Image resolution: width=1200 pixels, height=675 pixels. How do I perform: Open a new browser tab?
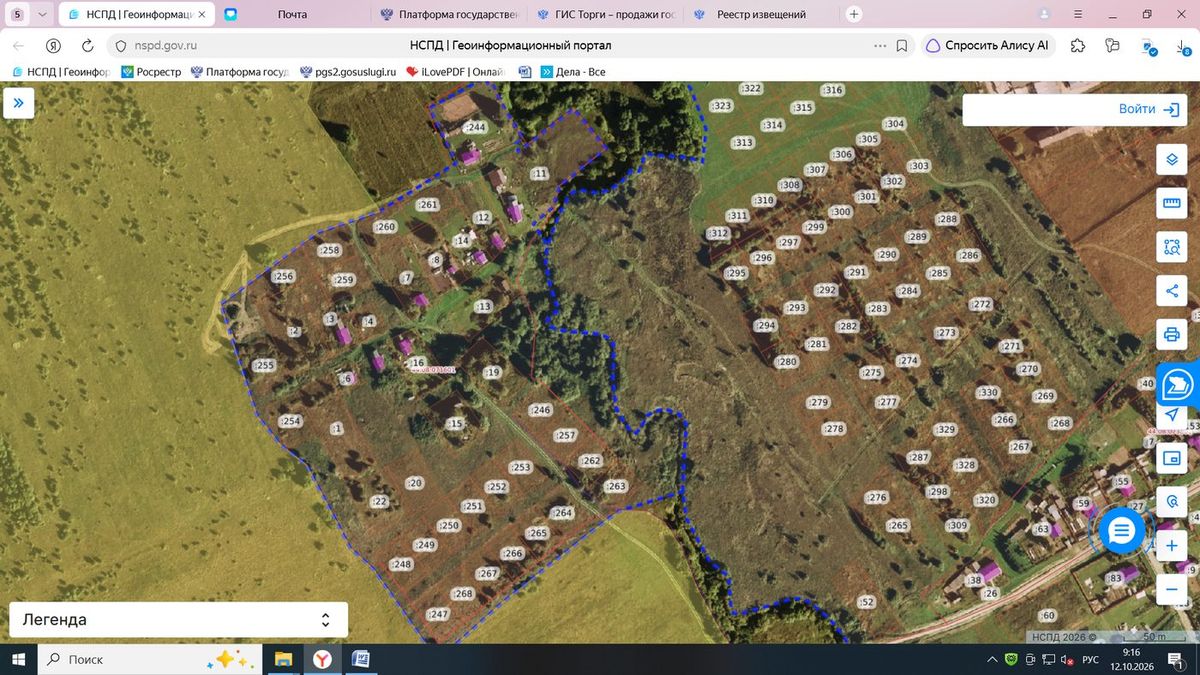[x=854, y=14]
